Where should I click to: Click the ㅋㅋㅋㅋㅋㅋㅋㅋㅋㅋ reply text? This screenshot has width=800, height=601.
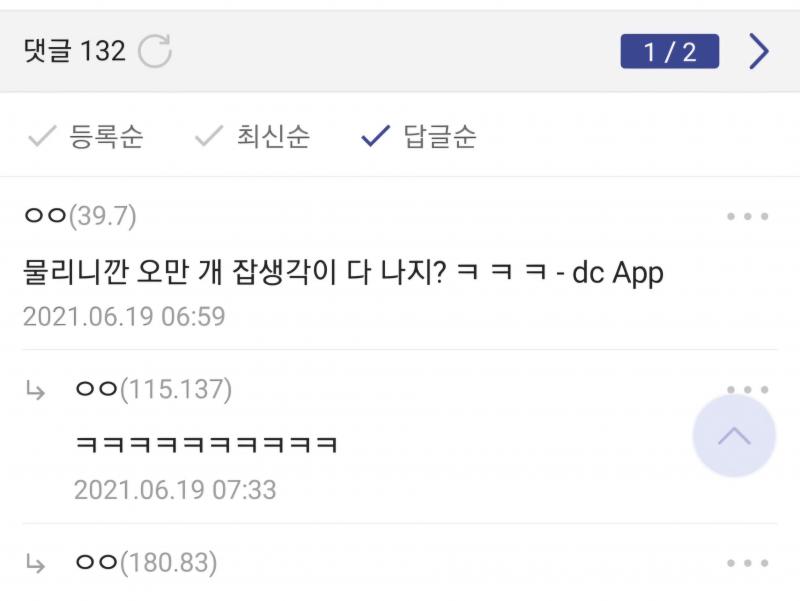206,444
